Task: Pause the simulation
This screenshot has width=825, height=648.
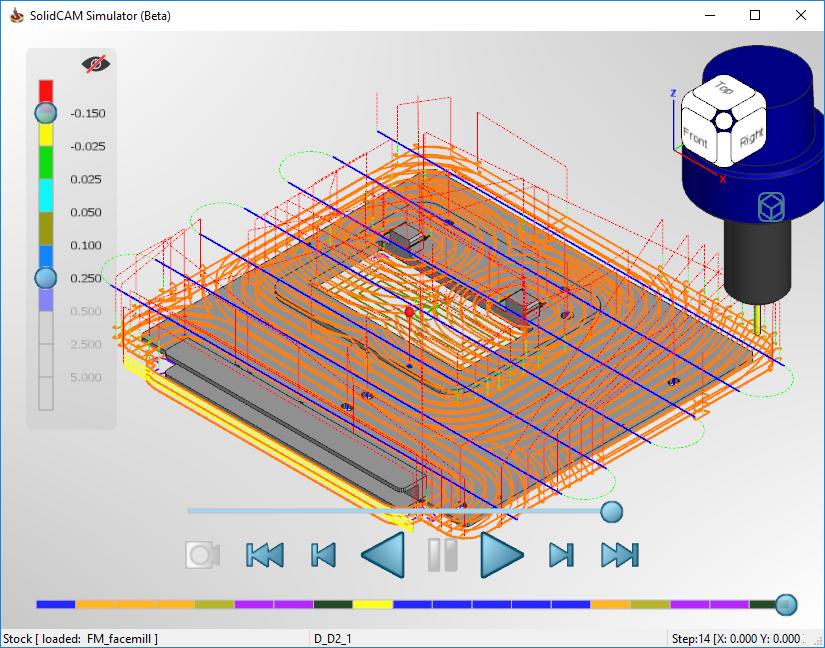Action: coord(442,555)
